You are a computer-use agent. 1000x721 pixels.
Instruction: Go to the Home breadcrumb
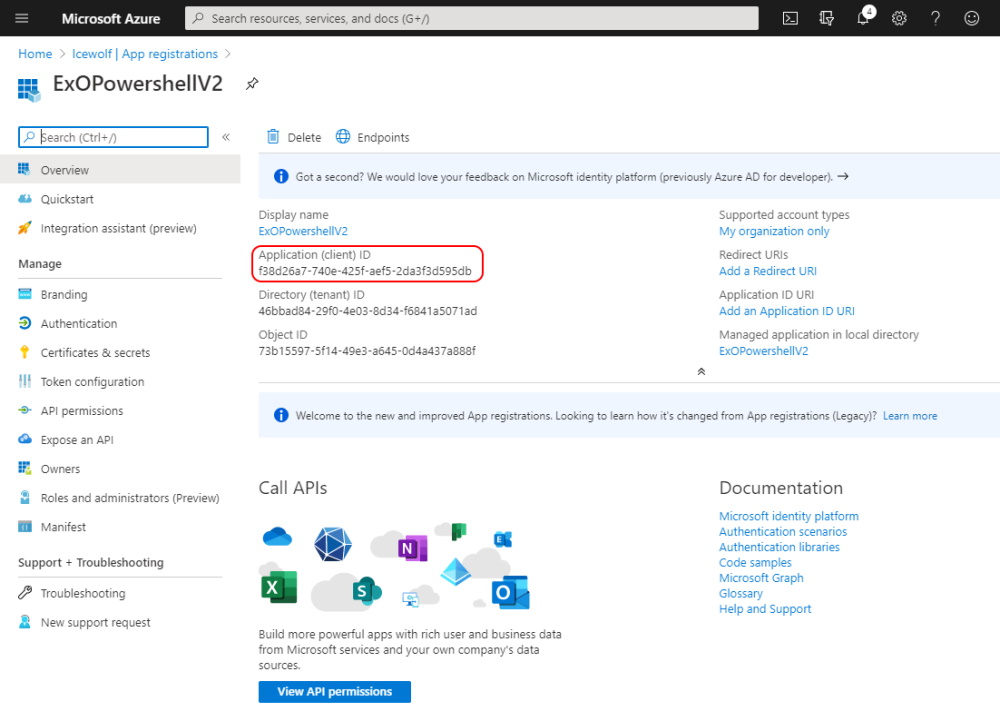(x=35, y=54)
